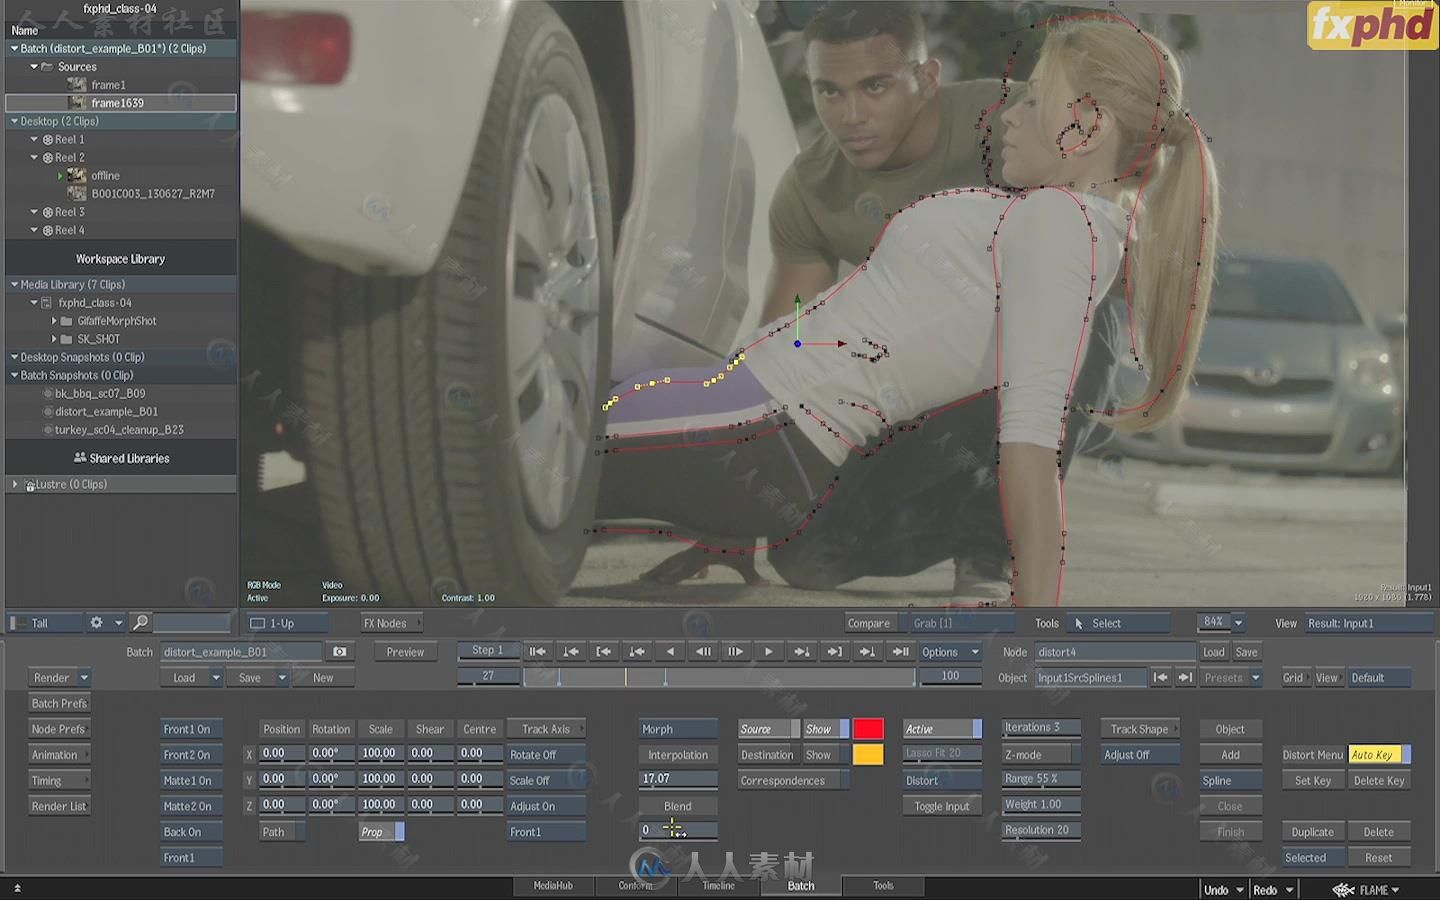Select the frame1639 clip in Sources

coord(121,103)
